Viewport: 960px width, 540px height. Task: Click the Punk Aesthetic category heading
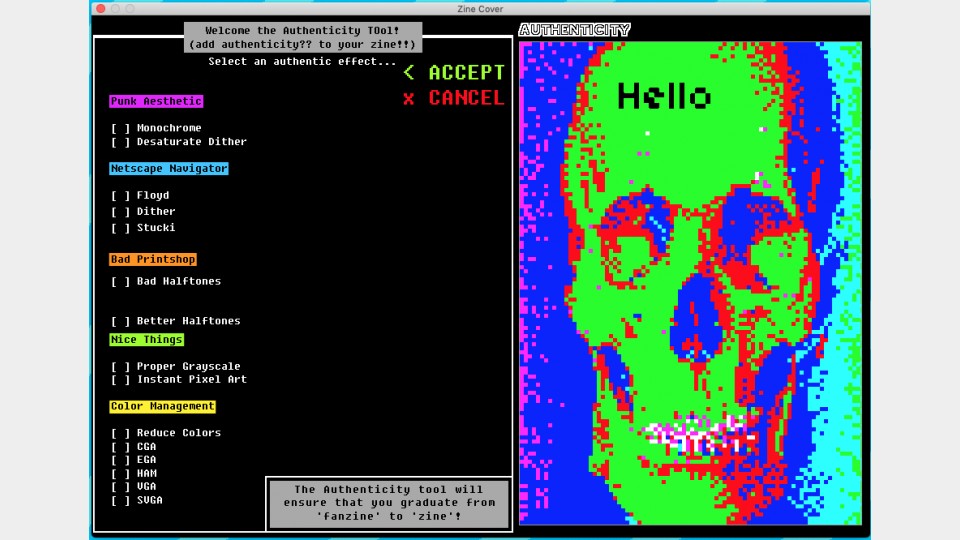(x=156, y=101)
